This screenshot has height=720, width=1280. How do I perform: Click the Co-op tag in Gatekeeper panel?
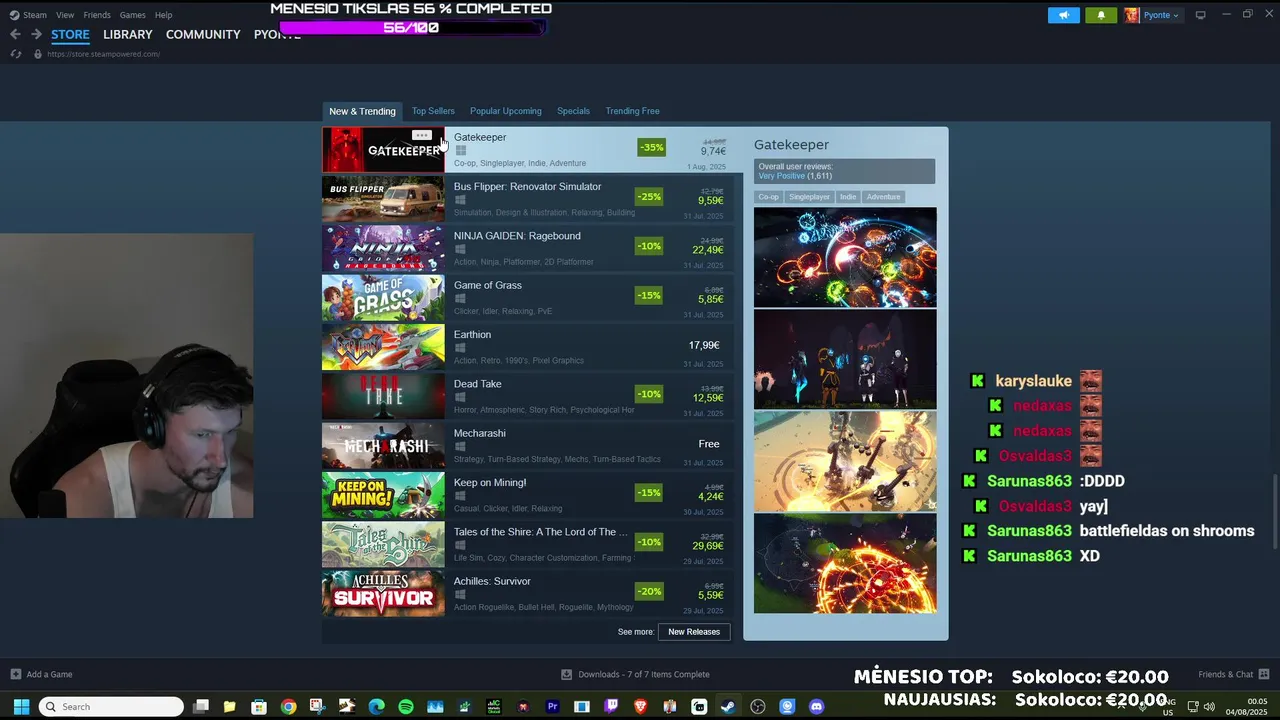pos(768,197)
